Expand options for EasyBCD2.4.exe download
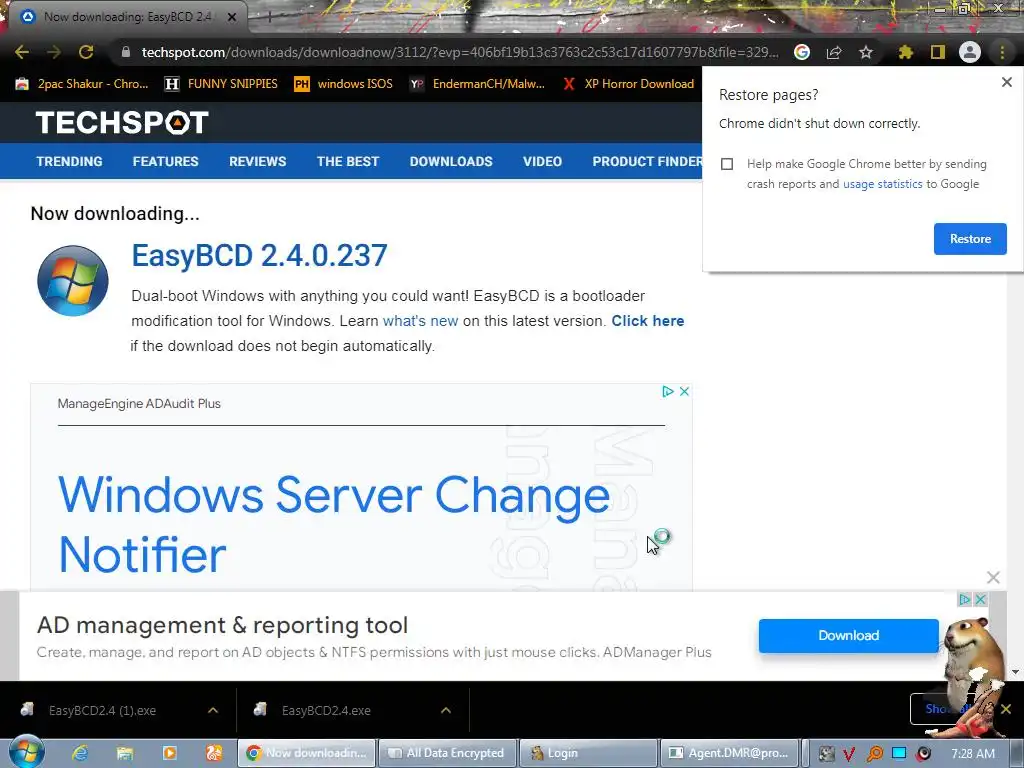 pos(446,711)
